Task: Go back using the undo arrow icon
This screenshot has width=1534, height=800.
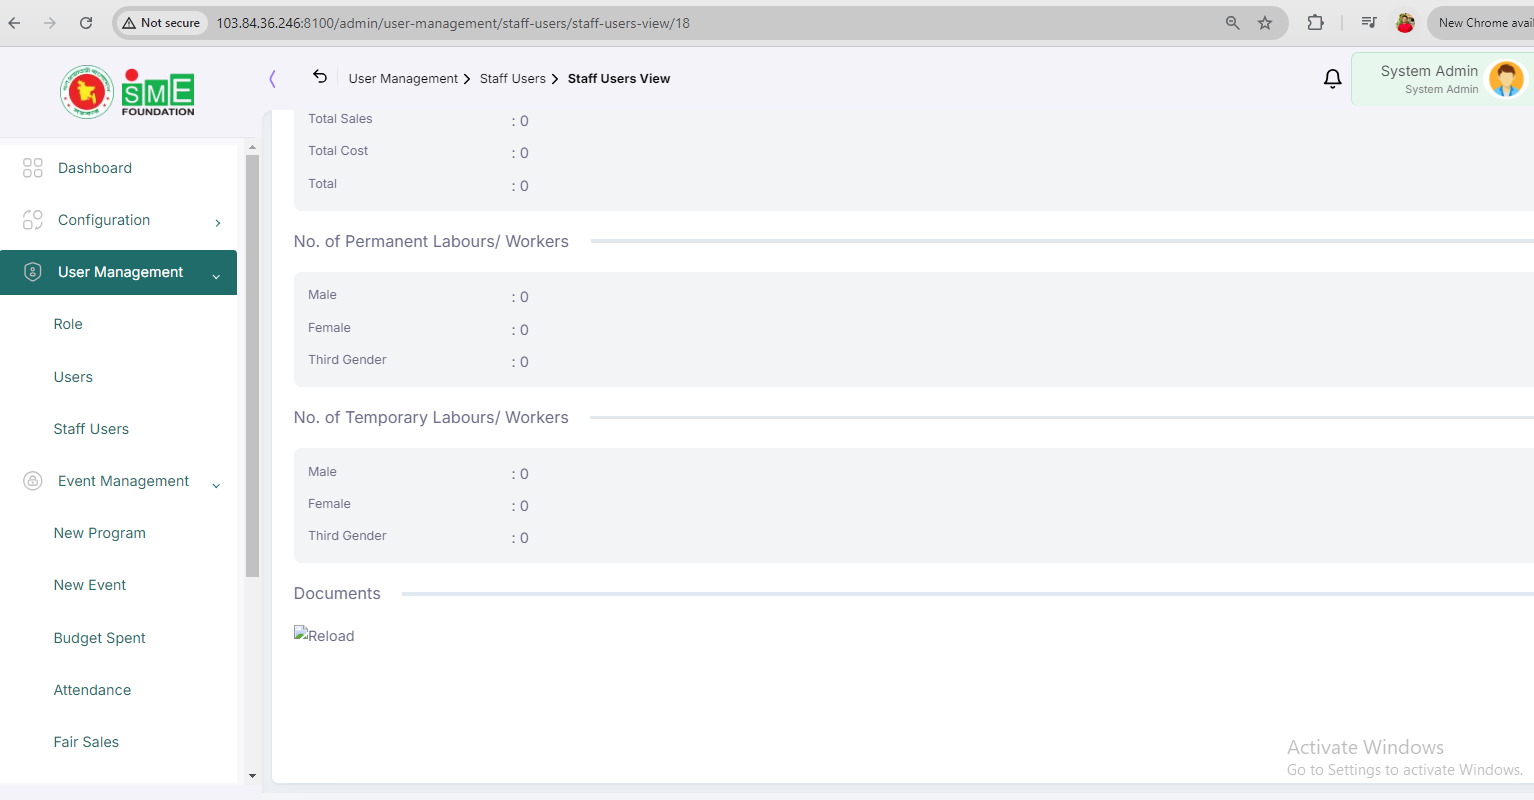Action: point(320,77)
